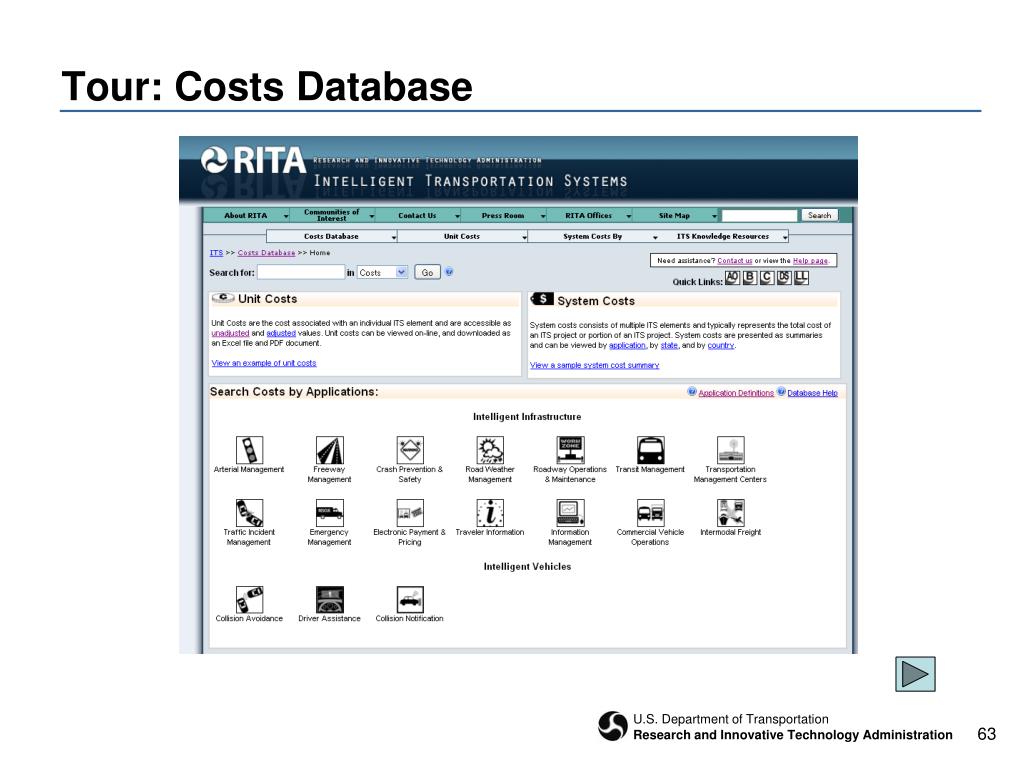Select Information Management computer icon
1024x768 pixels.
click(x=570, y=513)
